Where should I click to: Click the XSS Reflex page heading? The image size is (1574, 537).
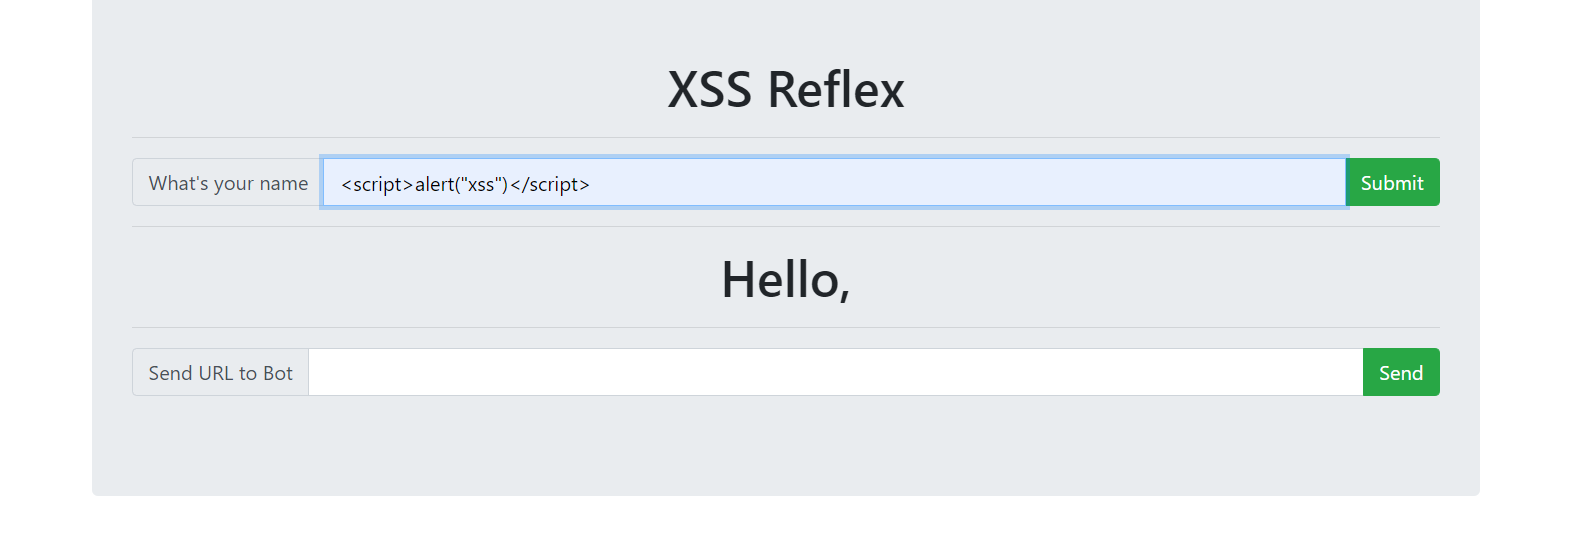coord(786,89)
